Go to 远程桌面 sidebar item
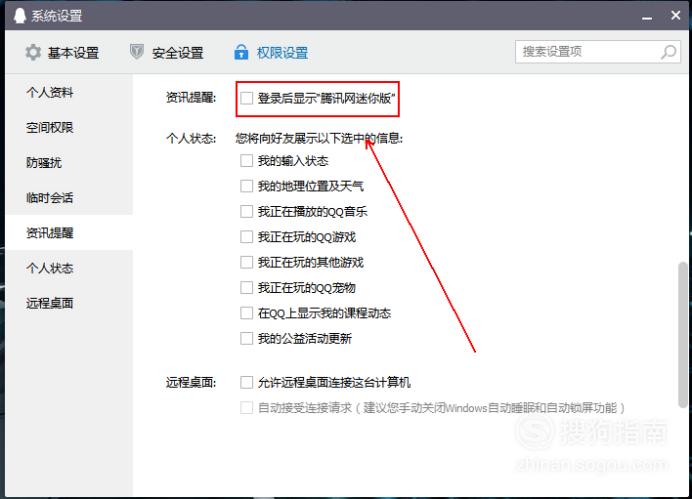692x499 pixels. (x=69, y=303)
